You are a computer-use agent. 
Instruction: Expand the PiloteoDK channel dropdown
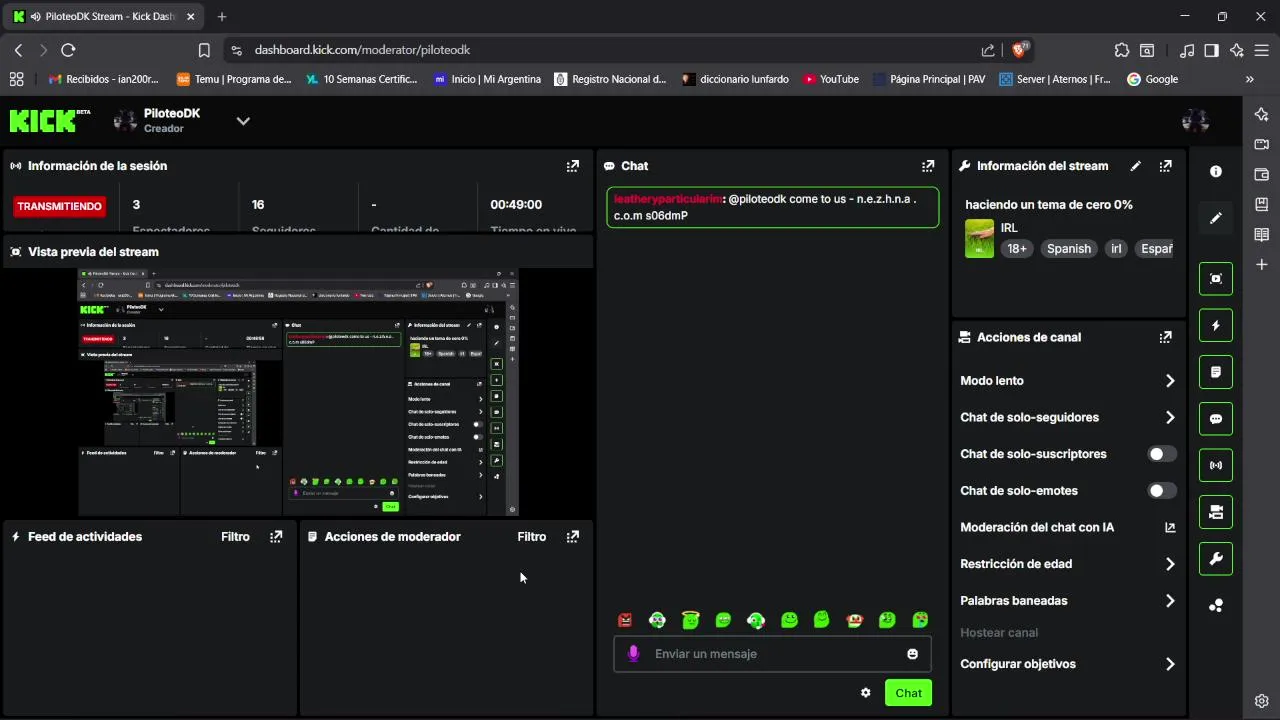(x=243, y=121)
